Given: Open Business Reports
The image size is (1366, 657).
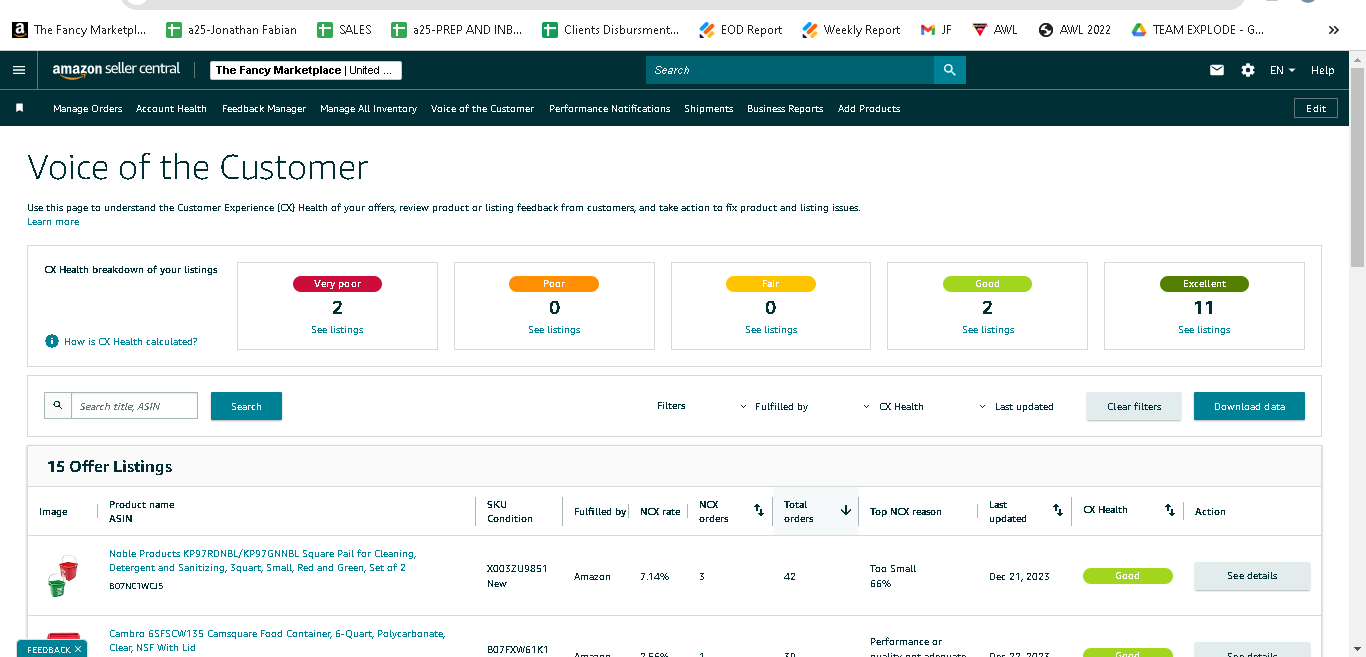Looking at the screenshot, I should [x=785, y=108].
